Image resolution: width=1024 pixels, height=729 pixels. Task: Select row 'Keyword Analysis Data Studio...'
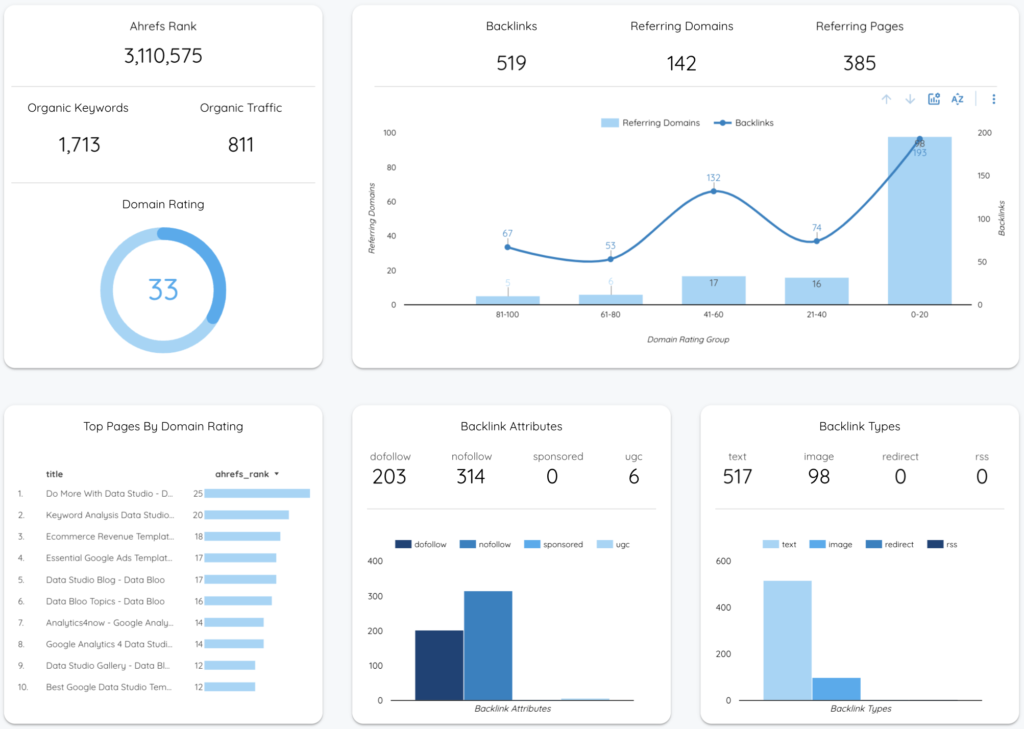163,515
